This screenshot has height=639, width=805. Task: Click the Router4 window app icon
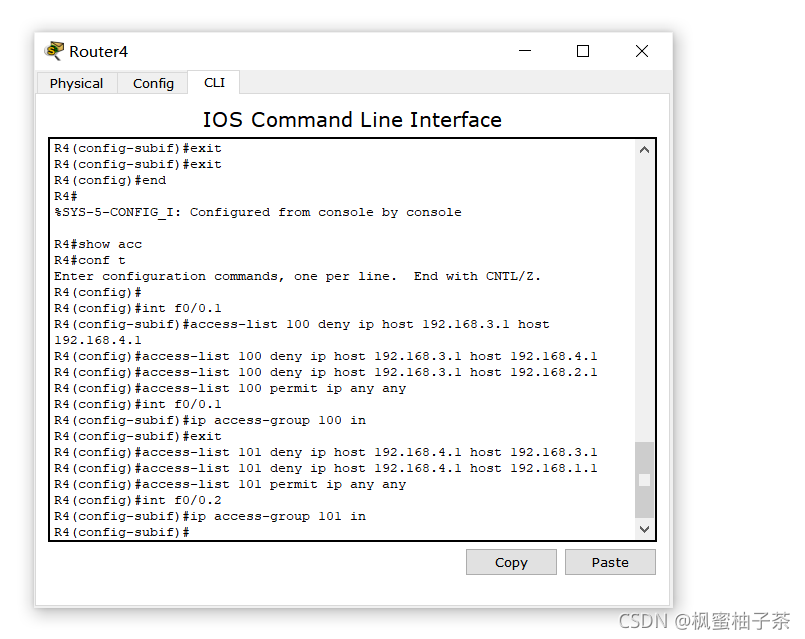(x=54, y=51)
